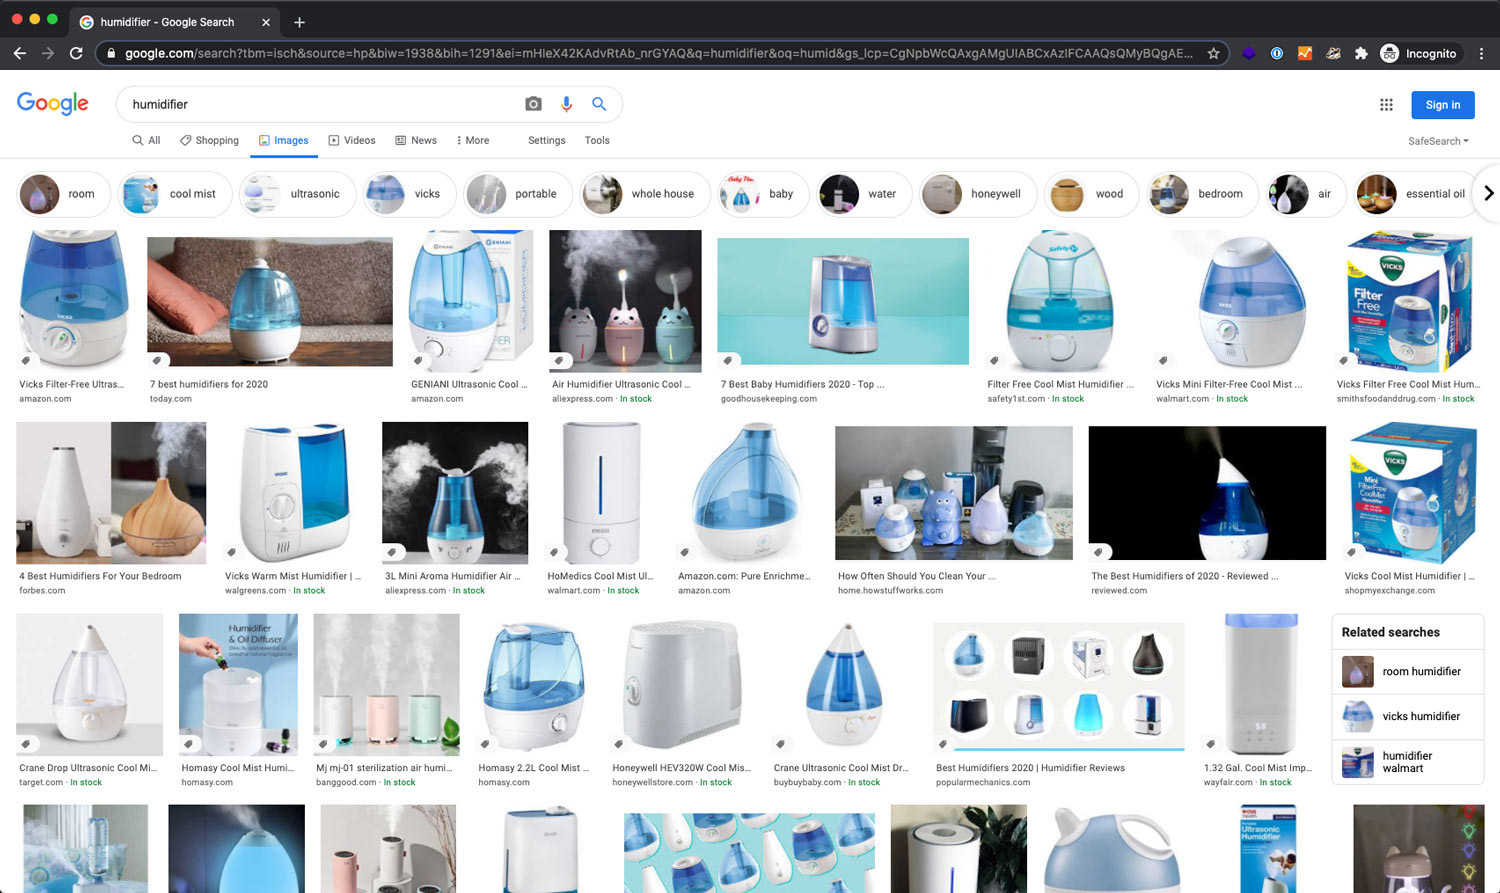
Task: Click the Google logo
Action: (53, 103)
